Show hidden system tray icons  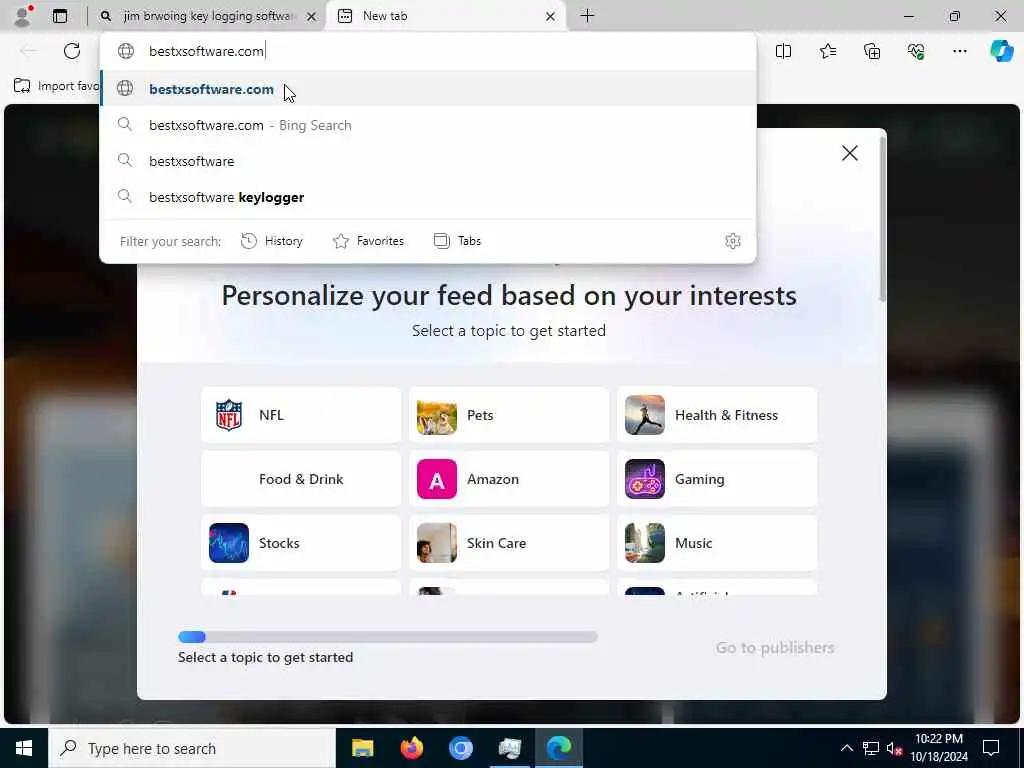846,748
